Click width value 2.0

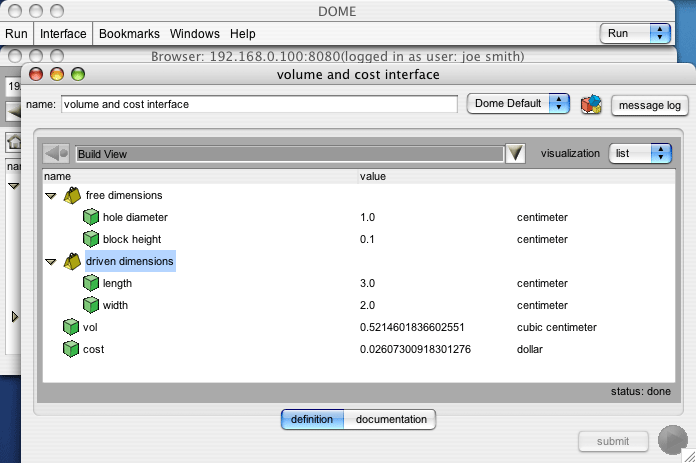click(x=368, y=305)
